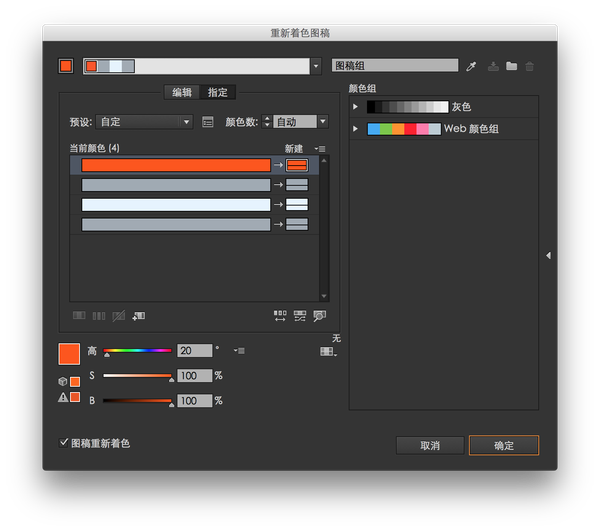This screenshot has width=600, height=531.
Task: Toggle recolor arrow on second gray row
Action: coord(278,224)
